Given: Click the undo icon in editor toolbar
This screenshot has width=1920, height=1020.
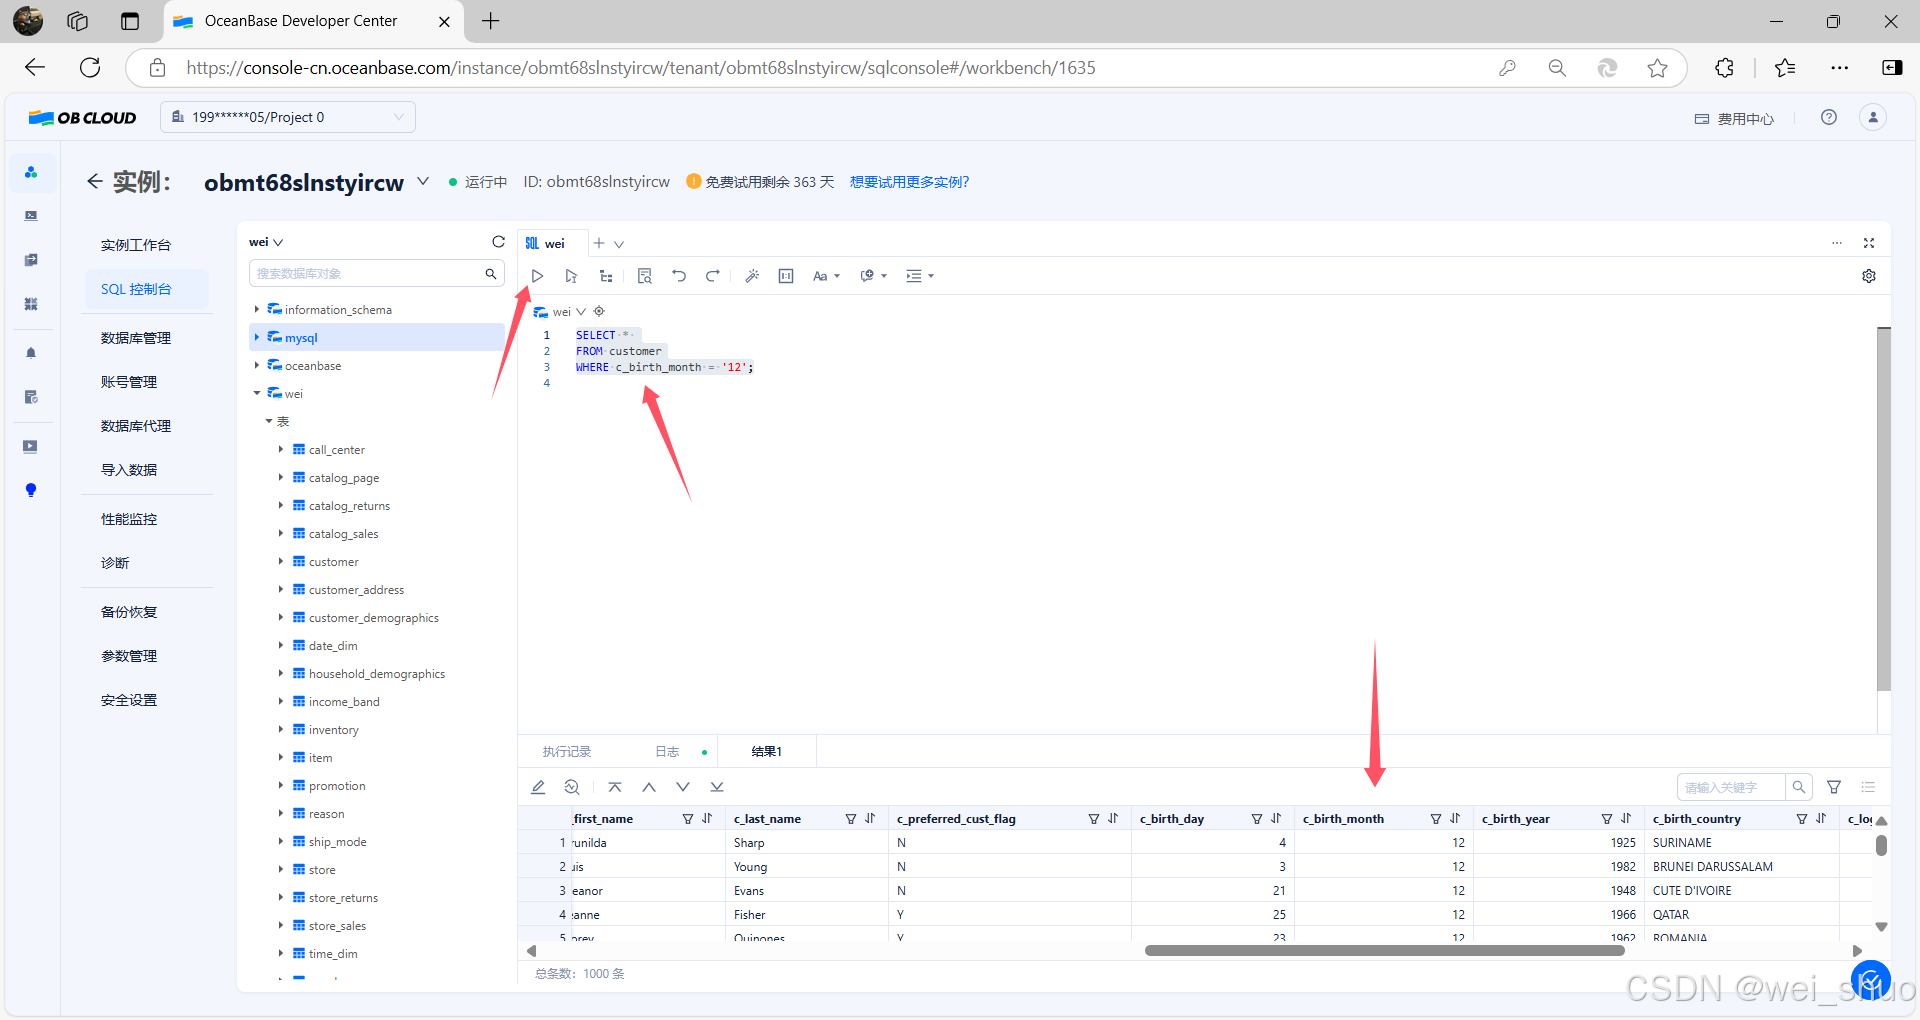Looking at the screenshot, I should click(679, 276).
